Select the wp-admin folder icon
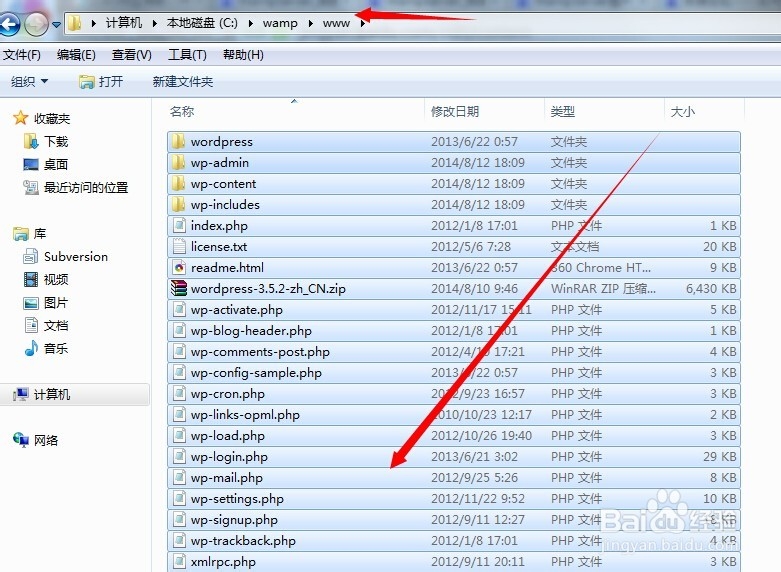781x572 pixels. click(x=178, y=162)
